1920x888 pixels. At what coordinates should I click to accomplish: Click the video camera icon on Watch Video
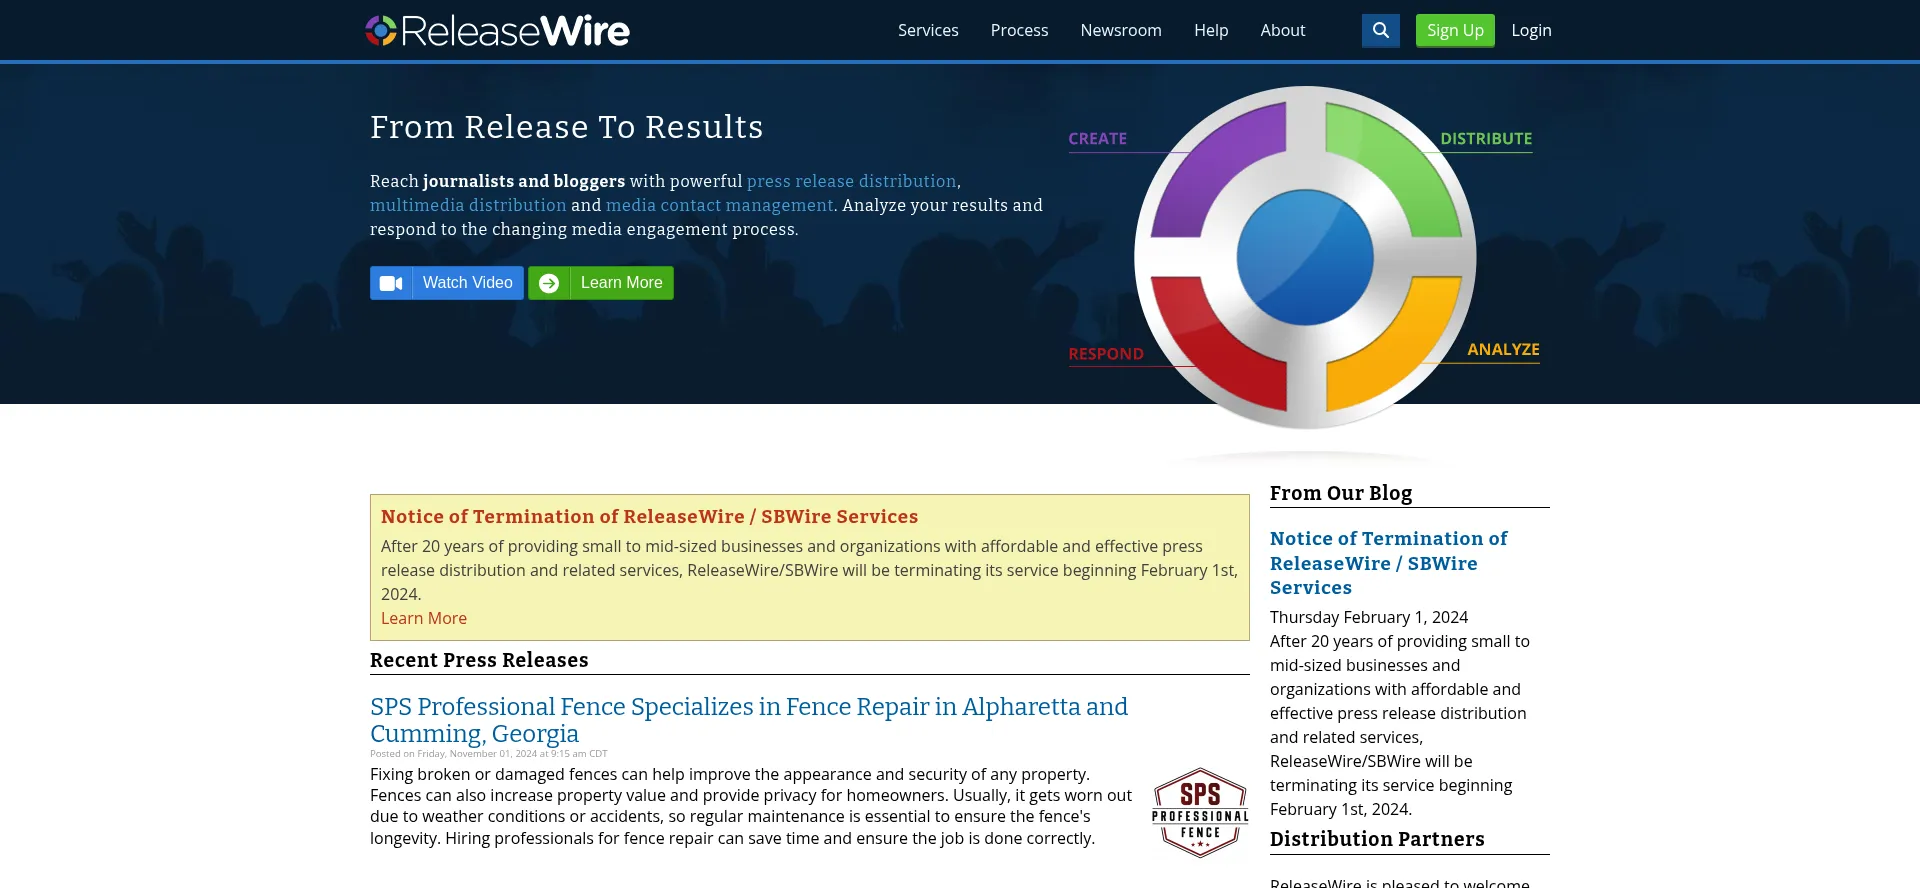click(x=391, y=283)
